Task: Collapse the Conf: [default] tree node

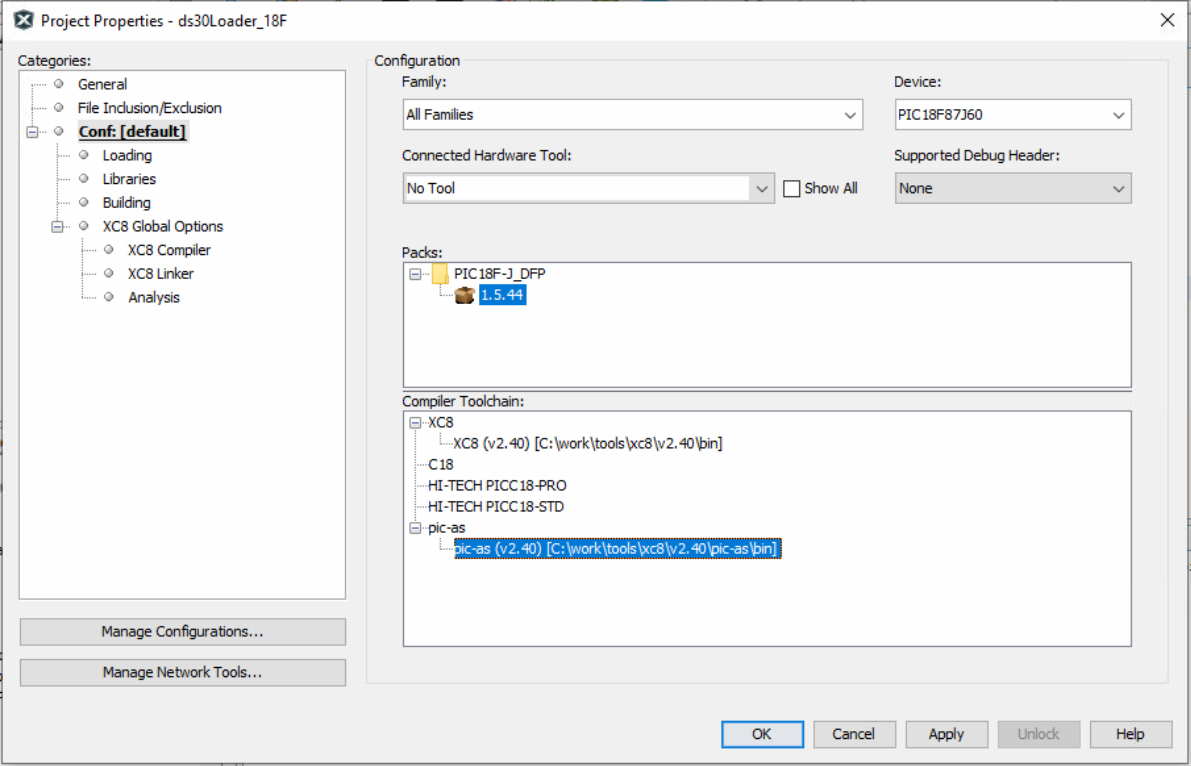Action: 32,131
